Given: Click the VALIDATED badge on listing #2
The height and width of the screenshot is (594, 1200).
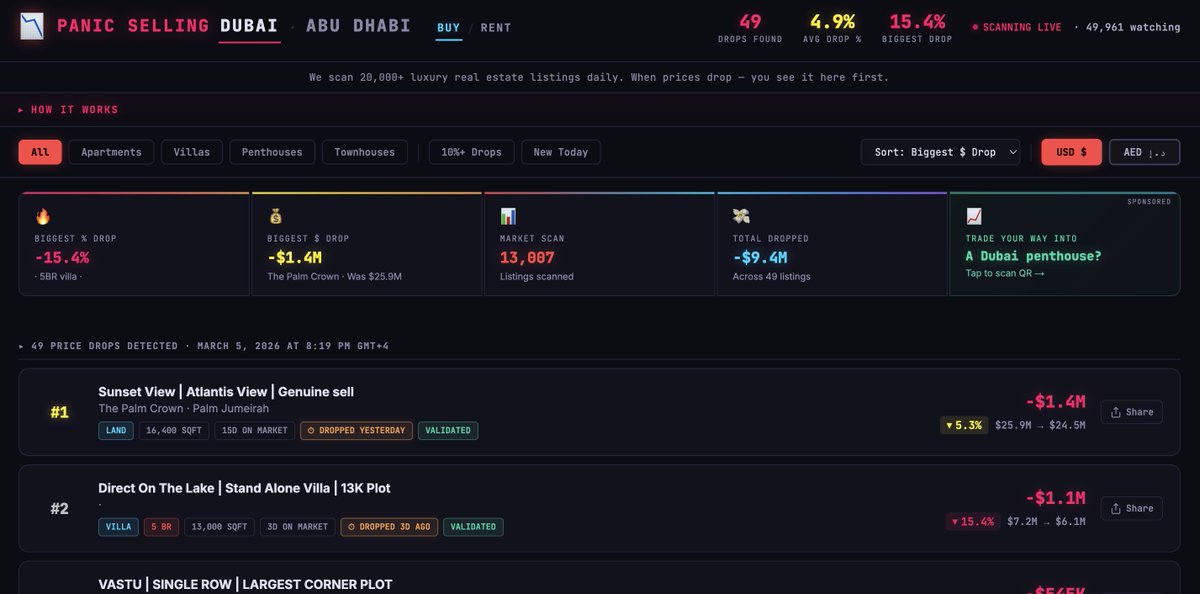Looking at the screenshot, I should tap(473, 526).
